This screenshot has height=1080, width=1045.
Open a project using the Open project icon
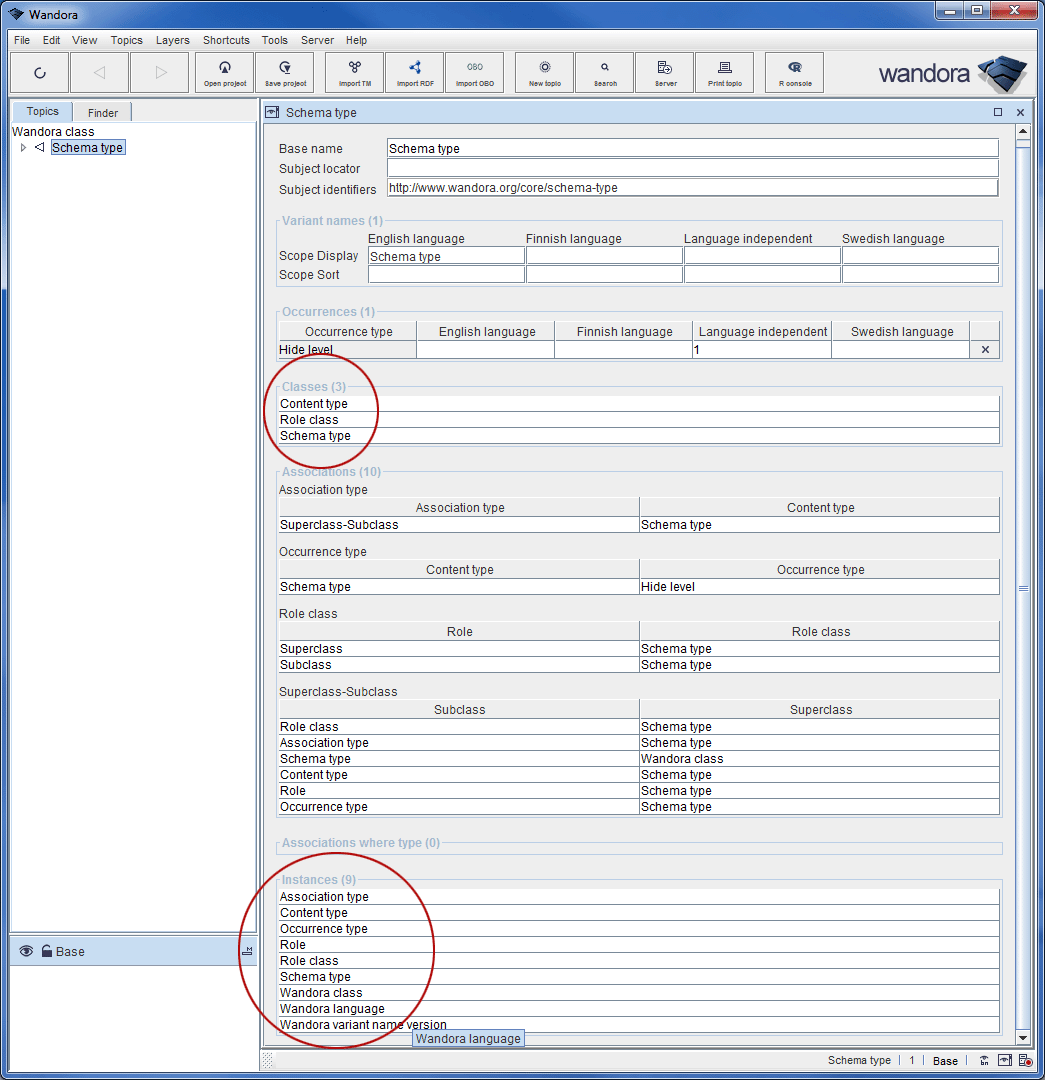(x=224, y=72)
